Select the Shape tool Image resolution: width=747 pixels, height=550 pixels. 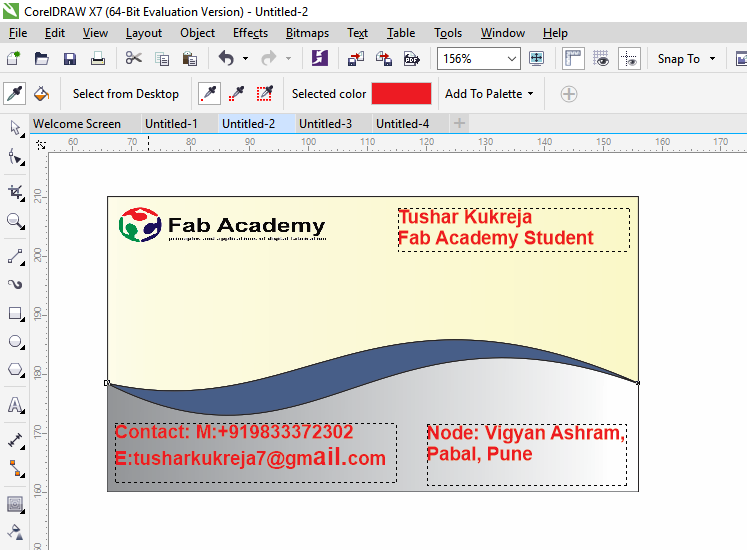[16, 157]
